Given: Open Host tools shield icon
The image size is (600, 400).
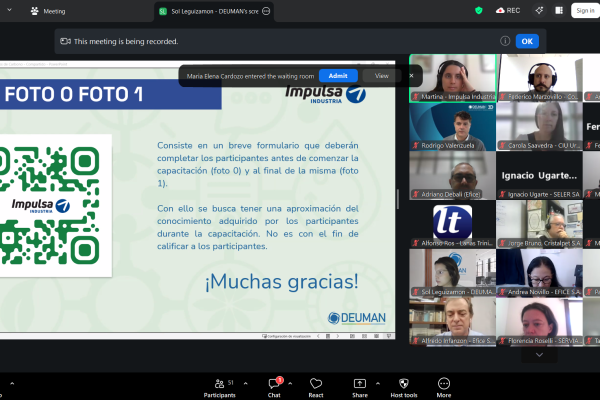Looking at the screenshot, I should (x=404, y=388).
